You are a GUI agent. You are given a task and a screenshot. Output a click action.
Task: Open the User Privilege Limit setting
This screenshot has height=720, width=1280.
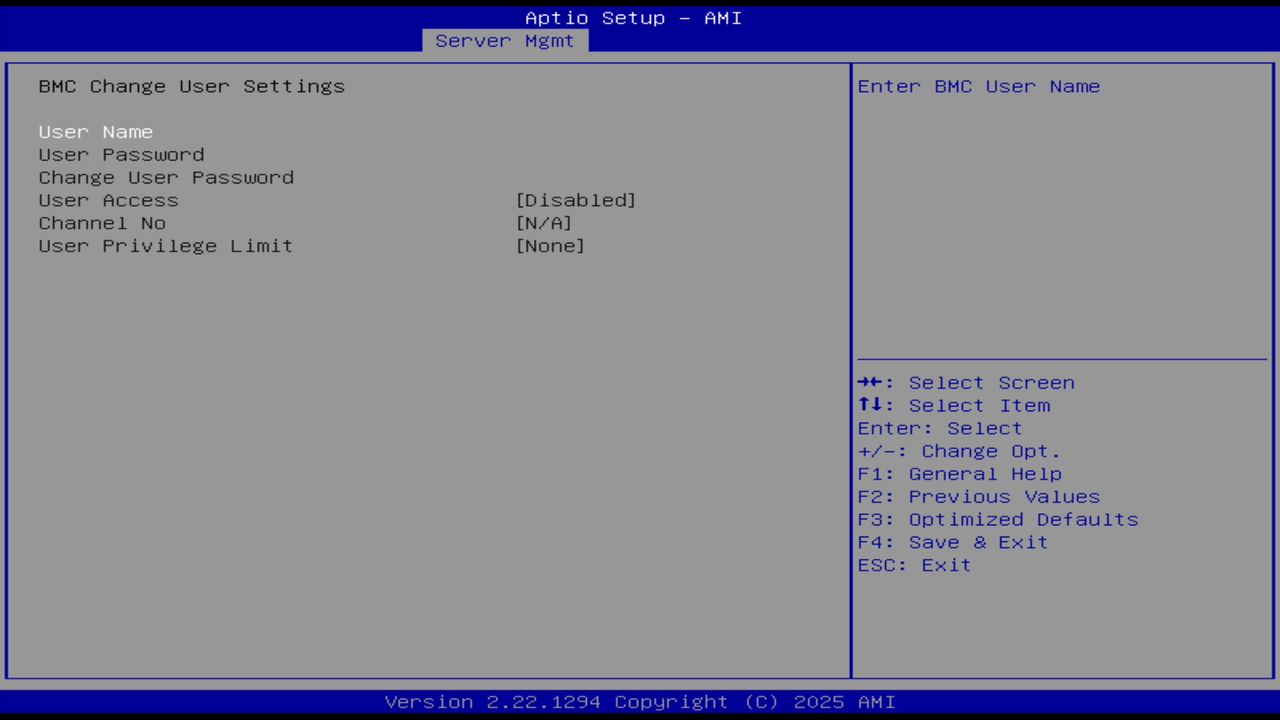(165, 246)
